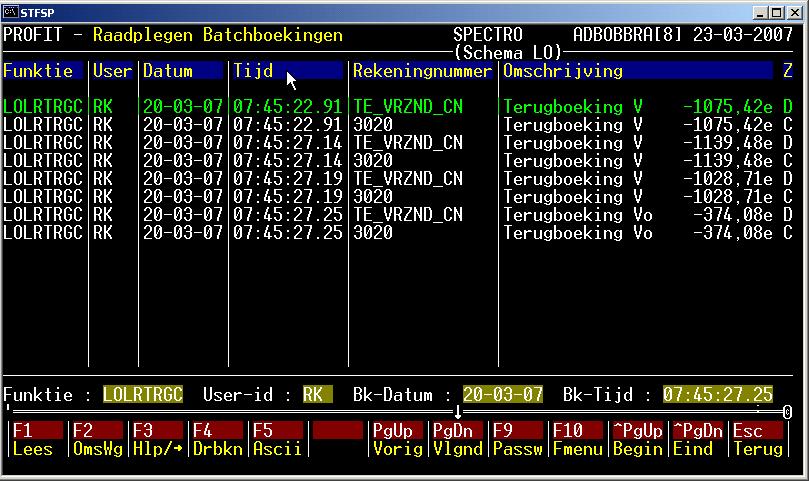The image size is (809, 481).
Task: Select TE_VRZND_CN account at 07:45:27.25
Action: pyautogui.click(x=408, y=215)
